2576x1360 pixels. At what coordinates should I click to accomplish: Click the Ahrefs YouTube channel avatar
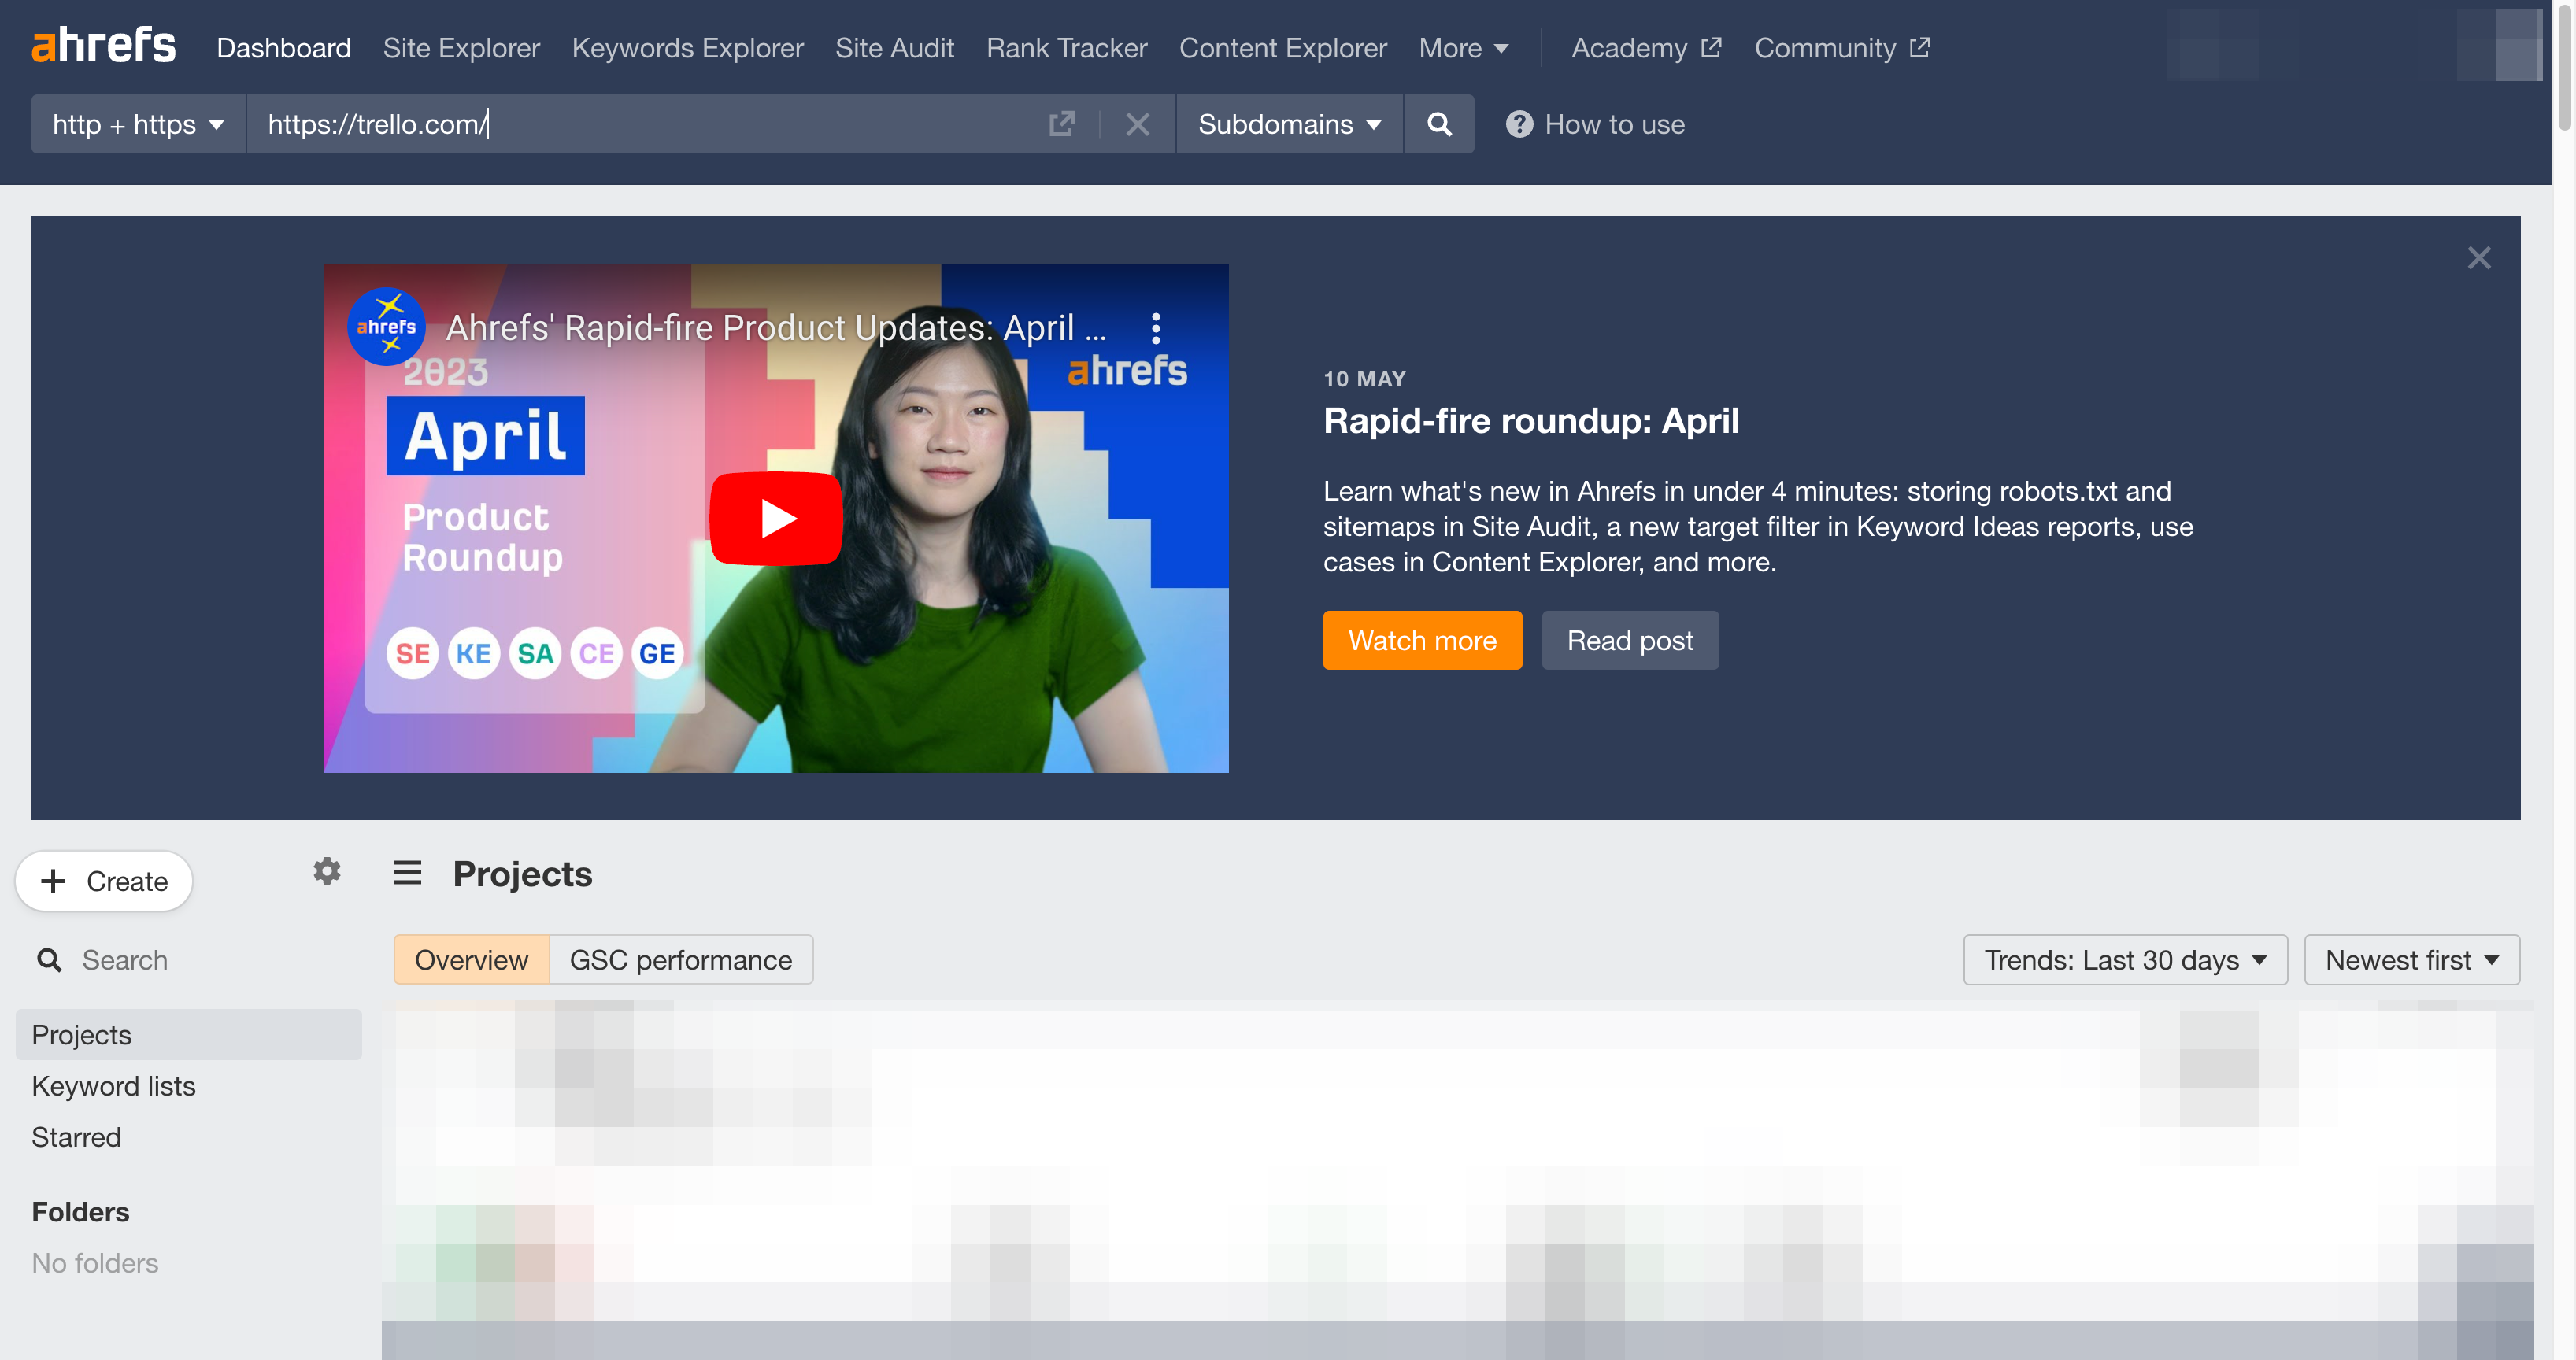click(386, 327)
